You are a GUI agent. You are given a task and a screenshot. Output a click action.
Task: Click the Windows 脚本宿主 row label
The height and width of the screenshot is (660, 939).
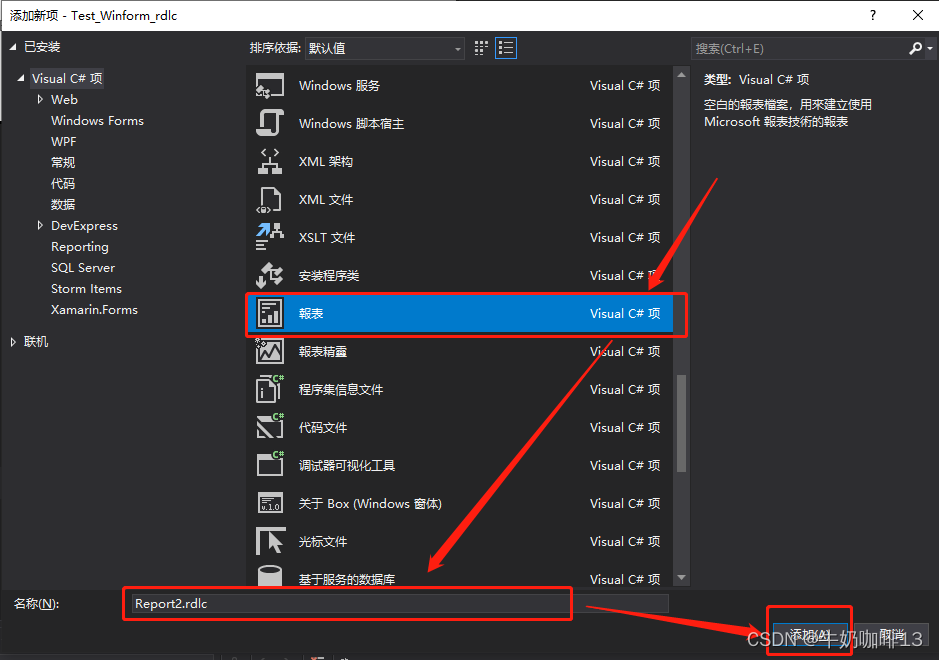(x=352, y=124)
